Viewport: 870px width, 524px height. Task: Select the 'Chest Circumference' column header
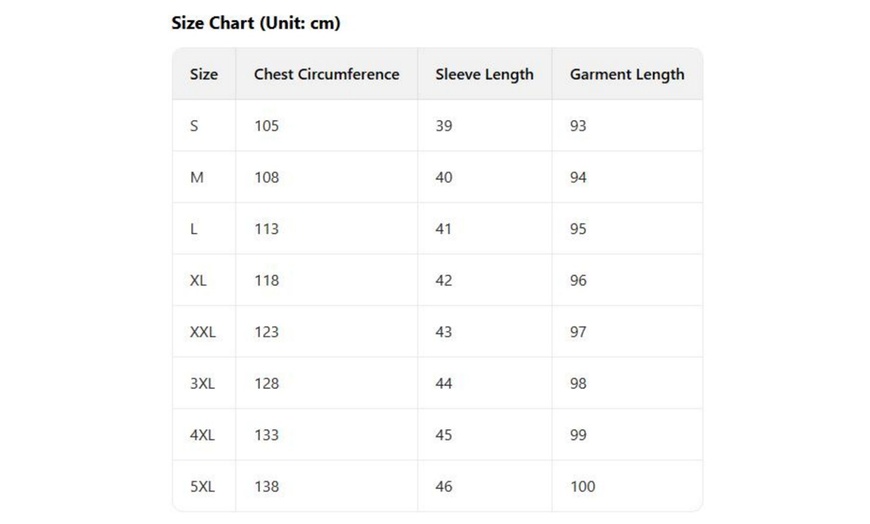tap(326, 74)
